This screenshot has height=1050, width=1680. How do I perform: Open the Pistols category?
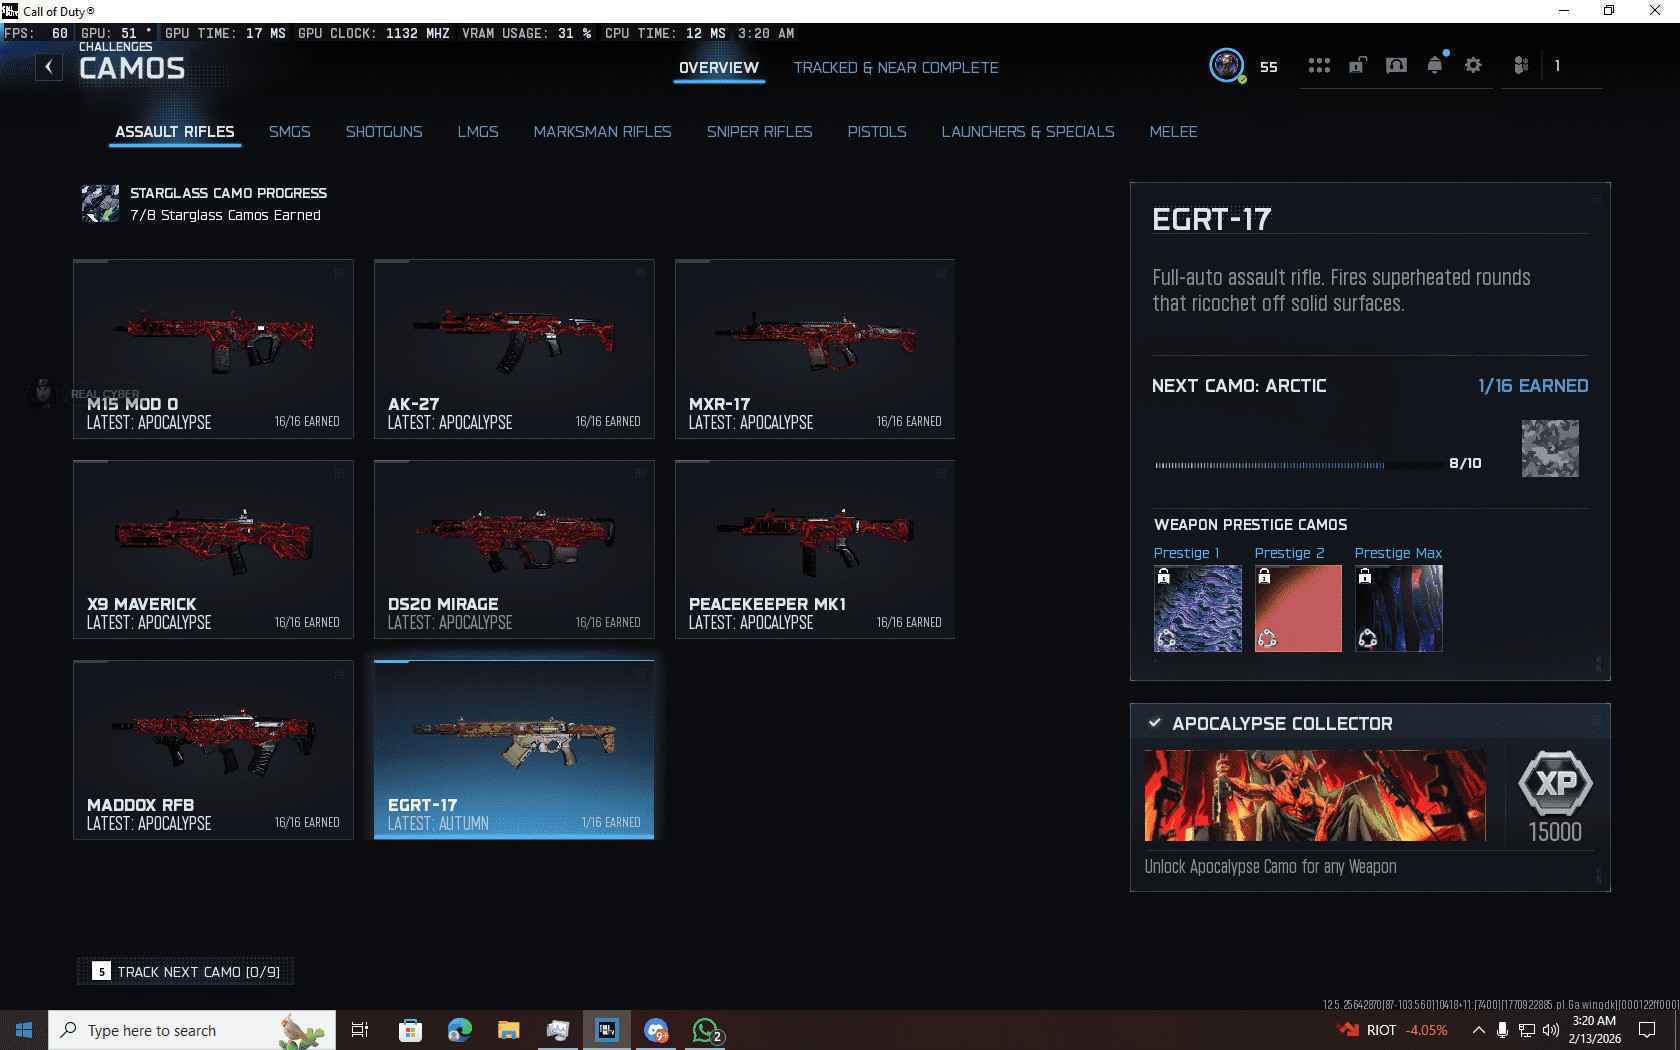pos(877,131)
